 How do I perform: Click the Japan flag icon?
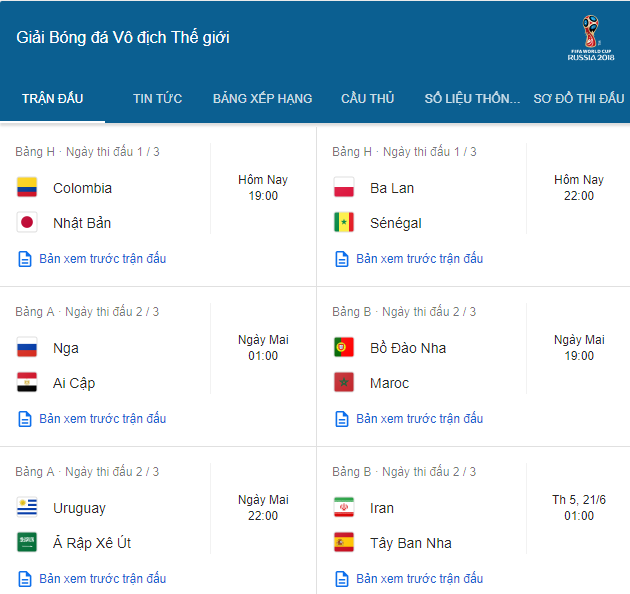(x=27, y=223)
